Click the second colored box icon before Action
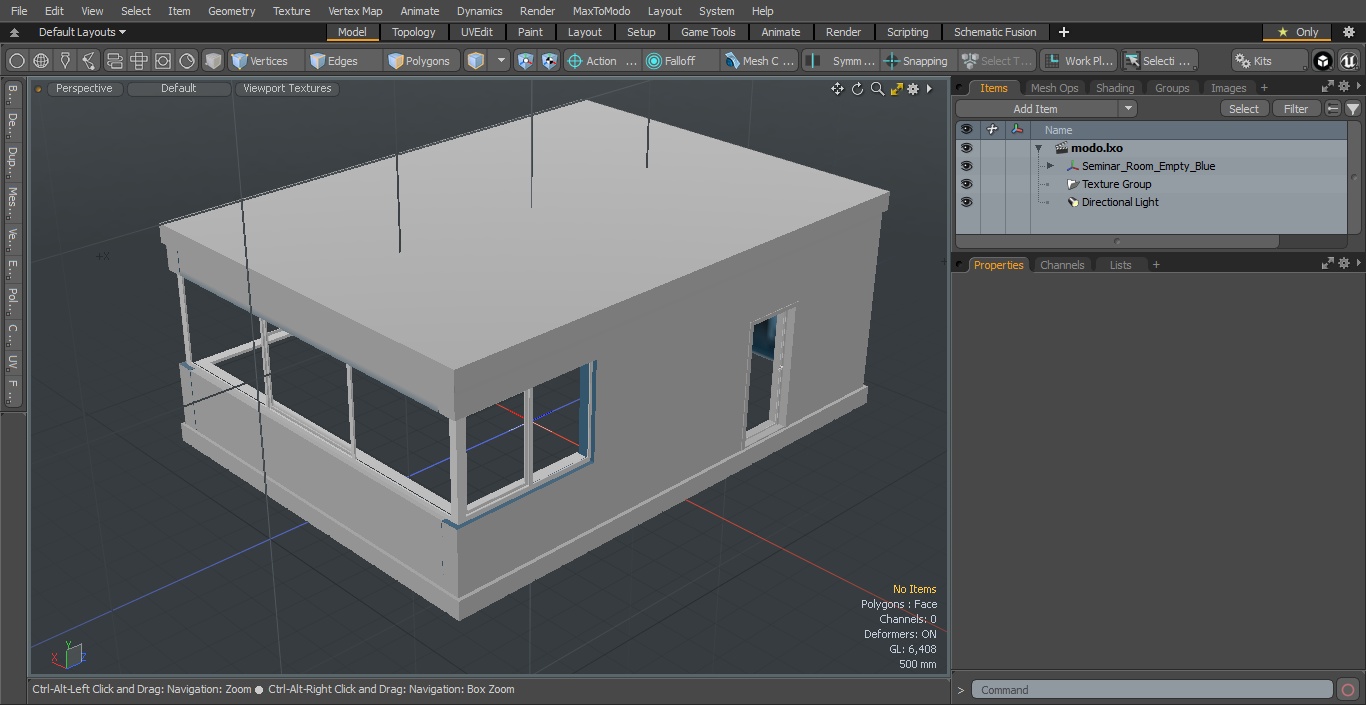 pyautogui.click(x=549, y=61)
